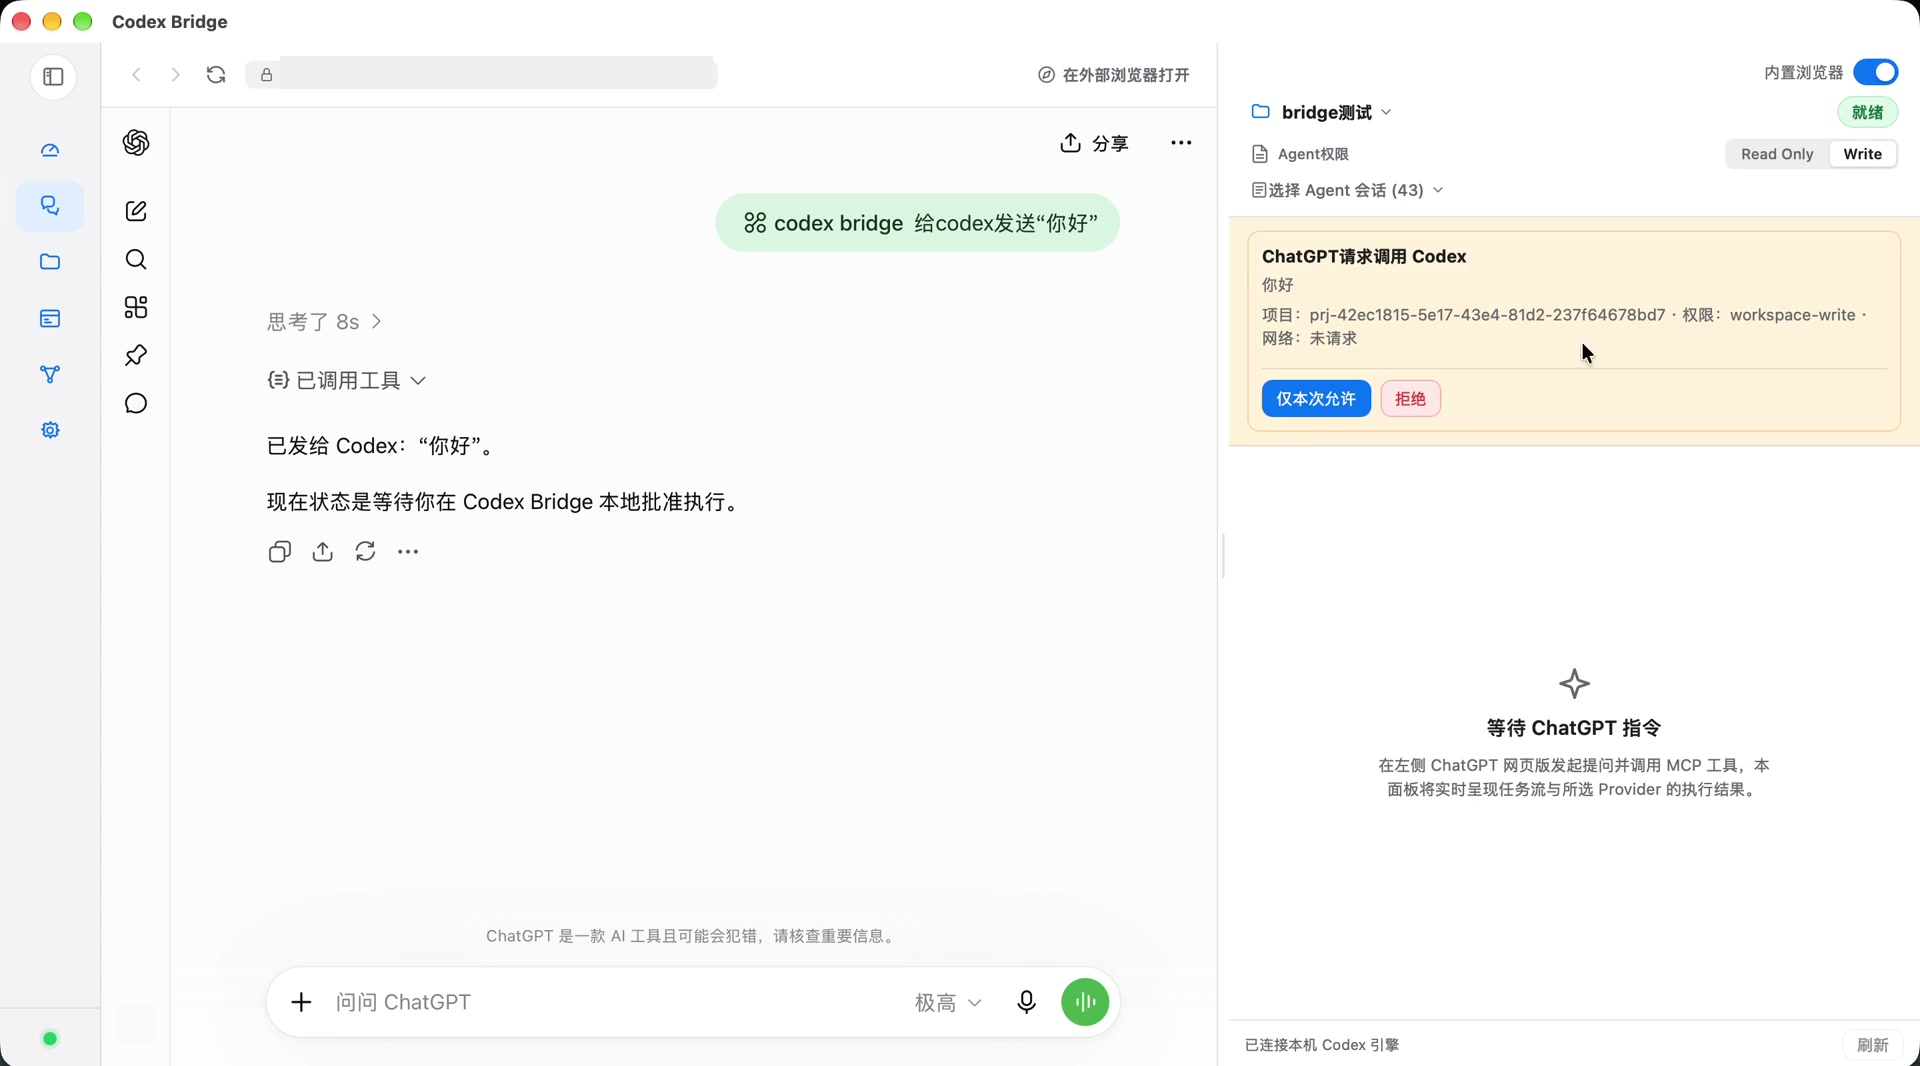Open more actions under the response
The image size is (1920, 1066).
pyautogui.click(x=408, y=552)
